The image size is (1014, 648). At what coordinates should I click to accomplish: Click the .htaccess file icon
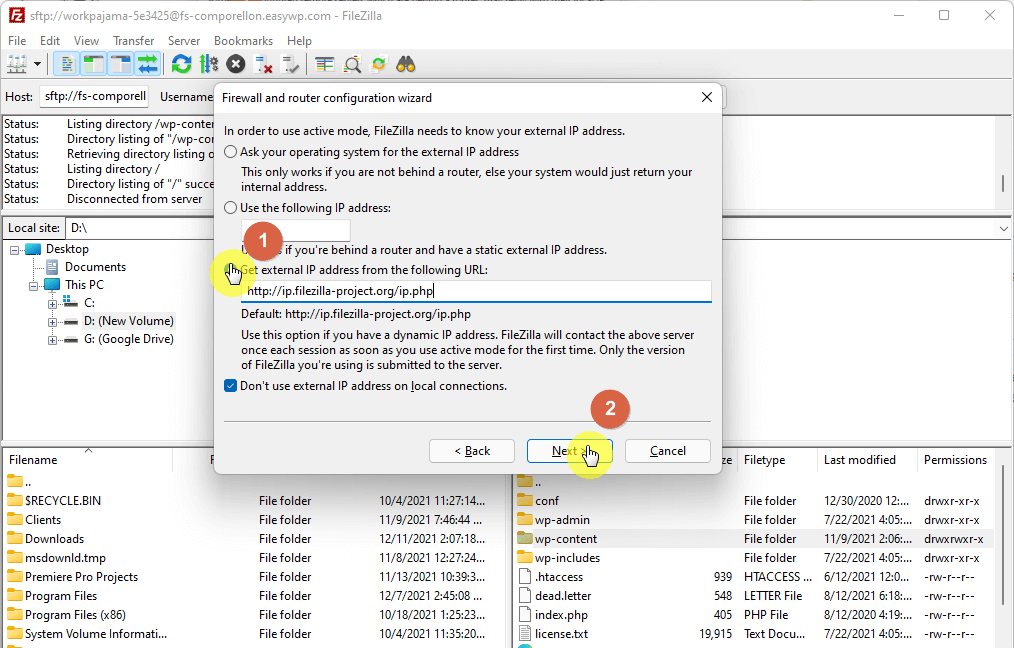click(525, 576)
